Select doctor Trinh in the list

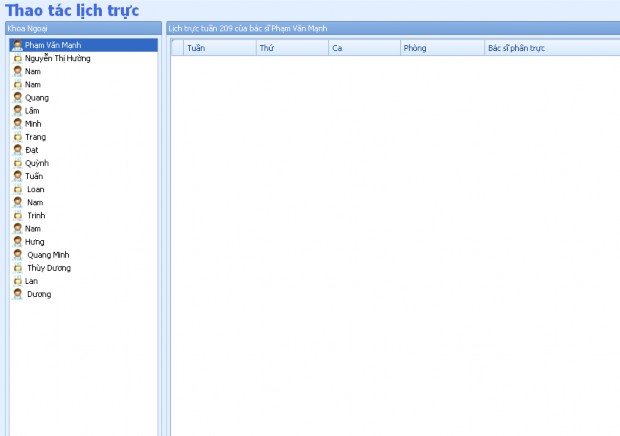click(x=36, y=215)
